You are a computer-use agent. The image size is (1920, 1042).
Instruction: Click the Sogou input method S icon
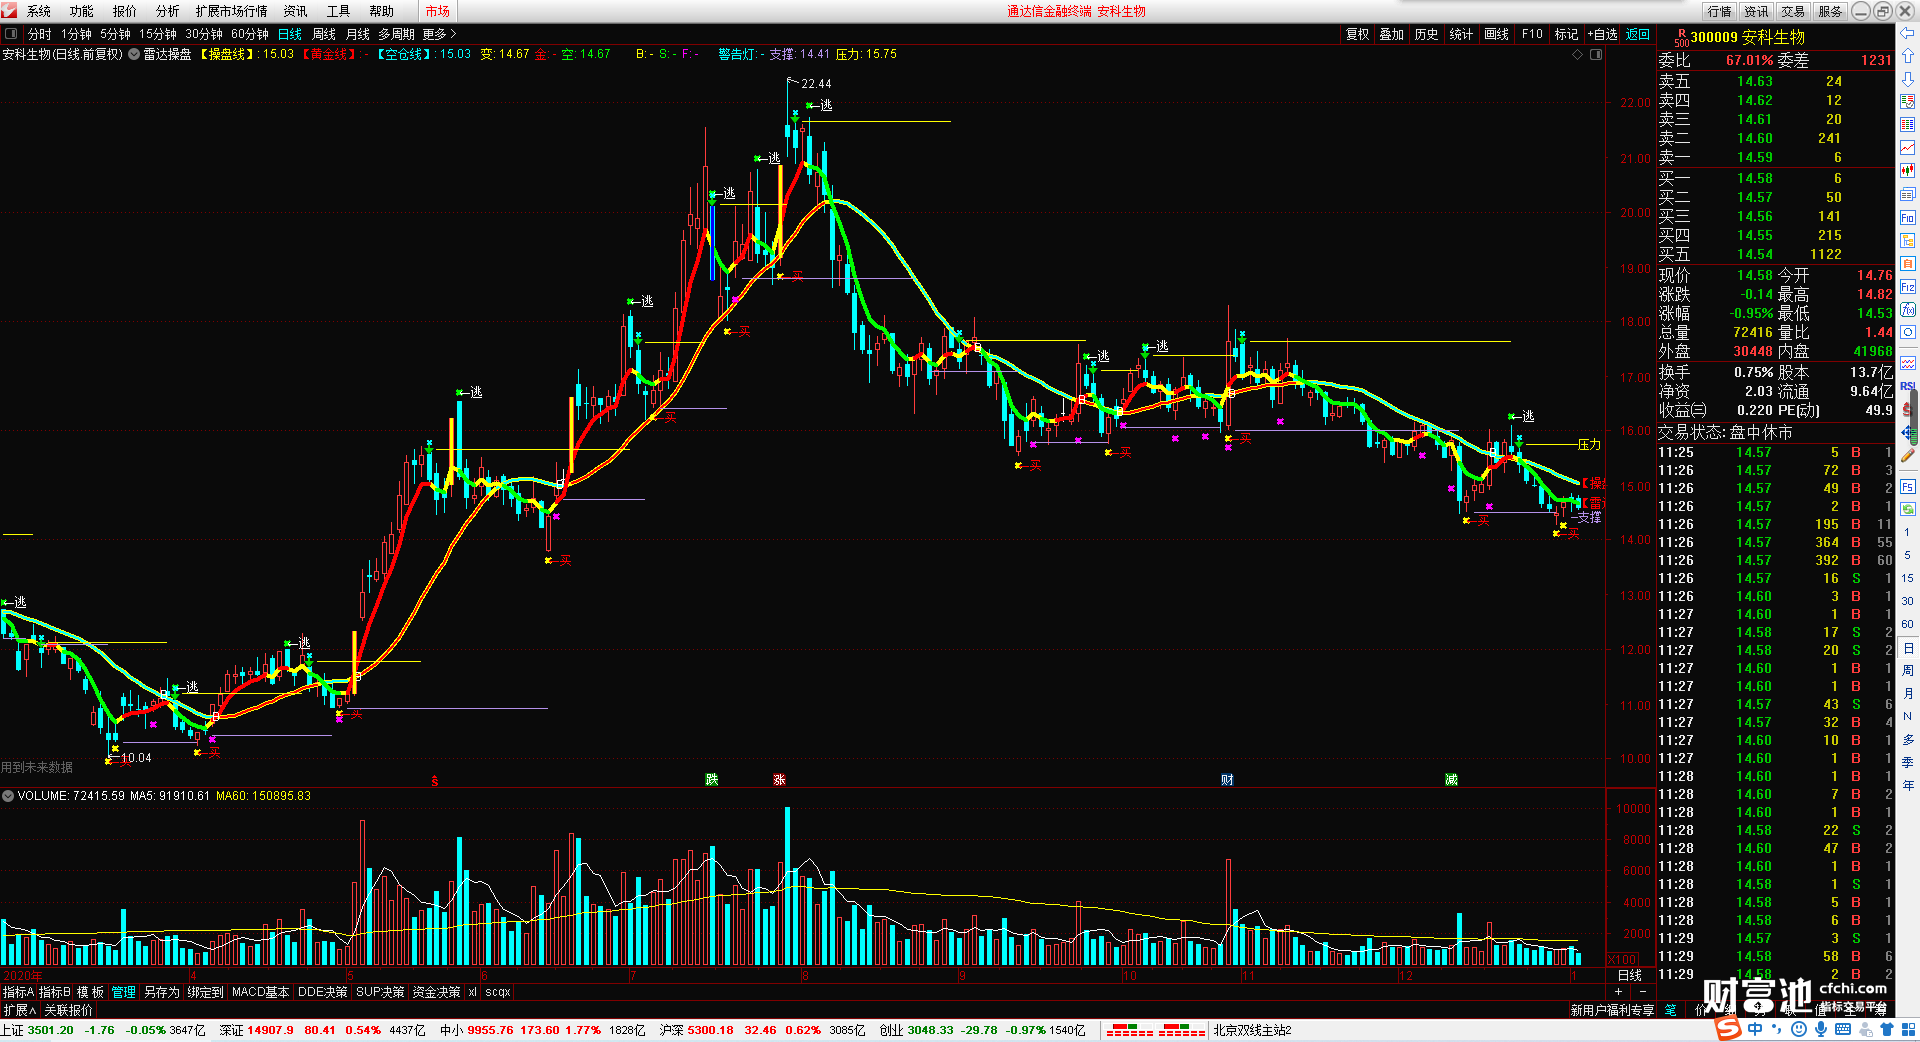[1728, 1029]
